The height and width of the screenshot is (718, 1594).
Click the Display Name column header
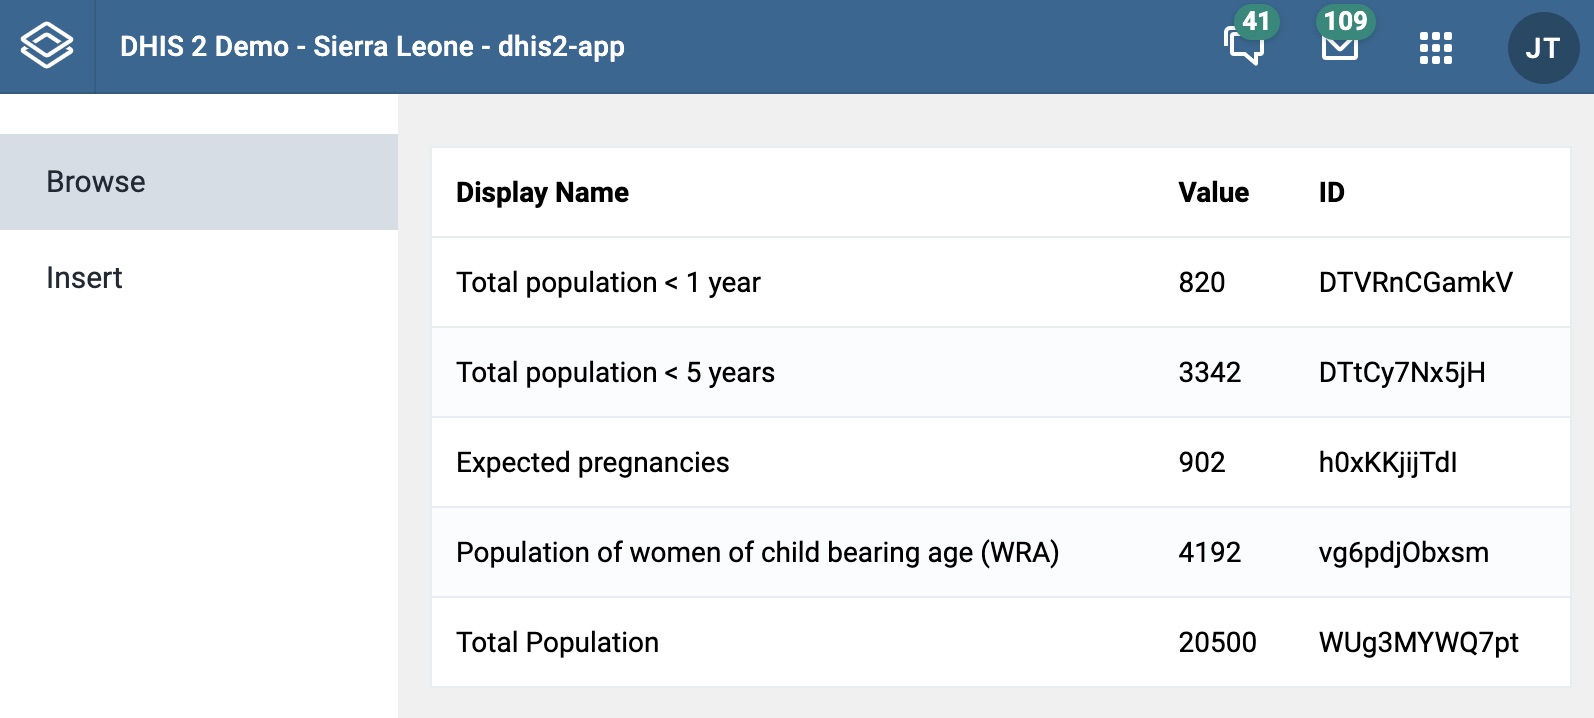pos(542,192)
